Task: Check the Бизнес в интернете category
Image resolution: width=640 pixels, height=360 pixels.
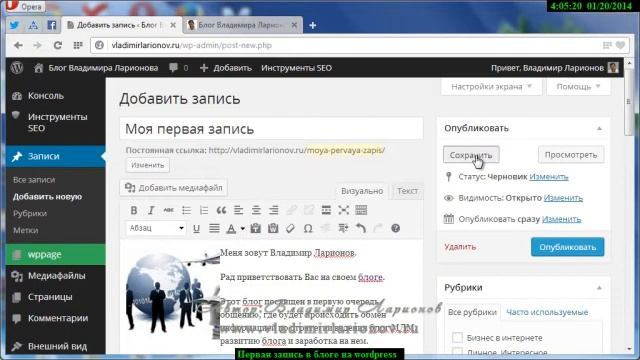Action: [x=457, y=338]
